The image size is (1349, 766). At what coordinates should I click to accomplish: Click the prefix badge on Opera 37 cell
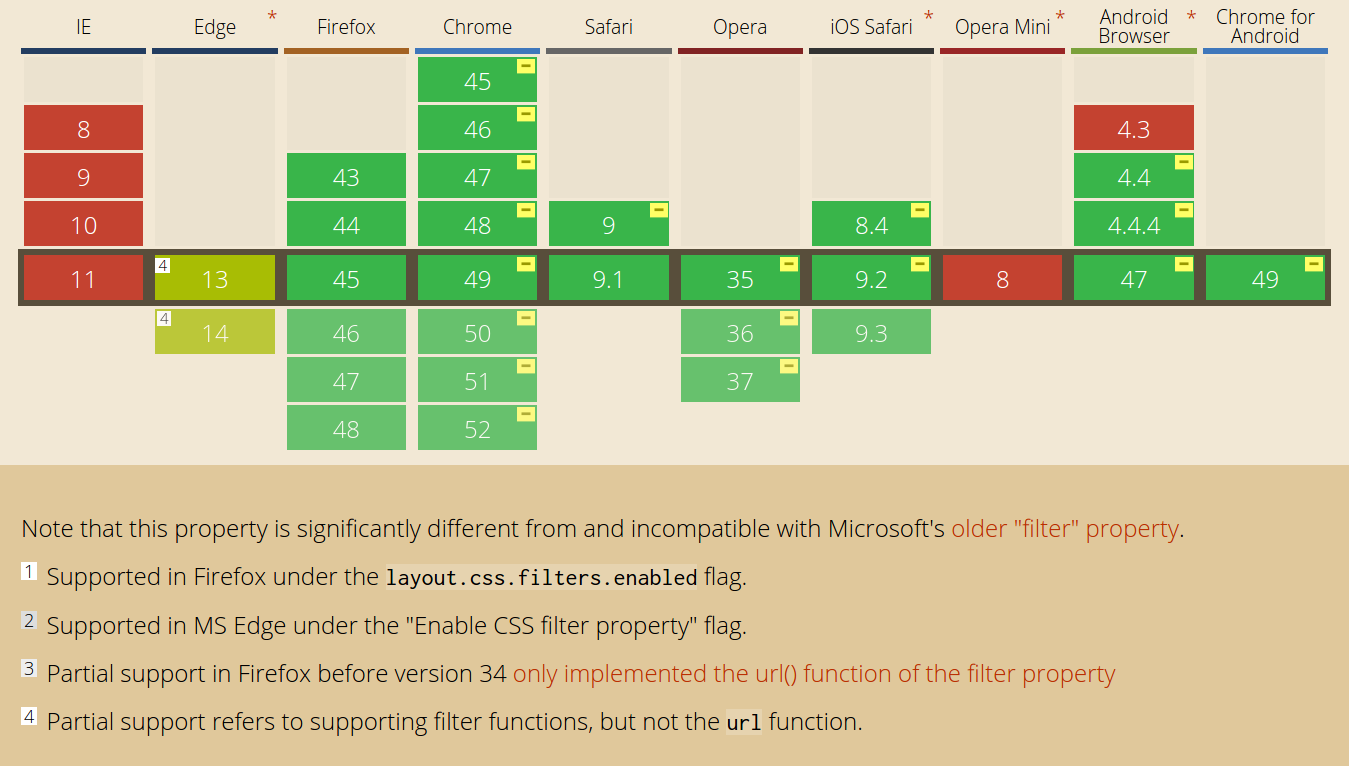tap(789, 366)
